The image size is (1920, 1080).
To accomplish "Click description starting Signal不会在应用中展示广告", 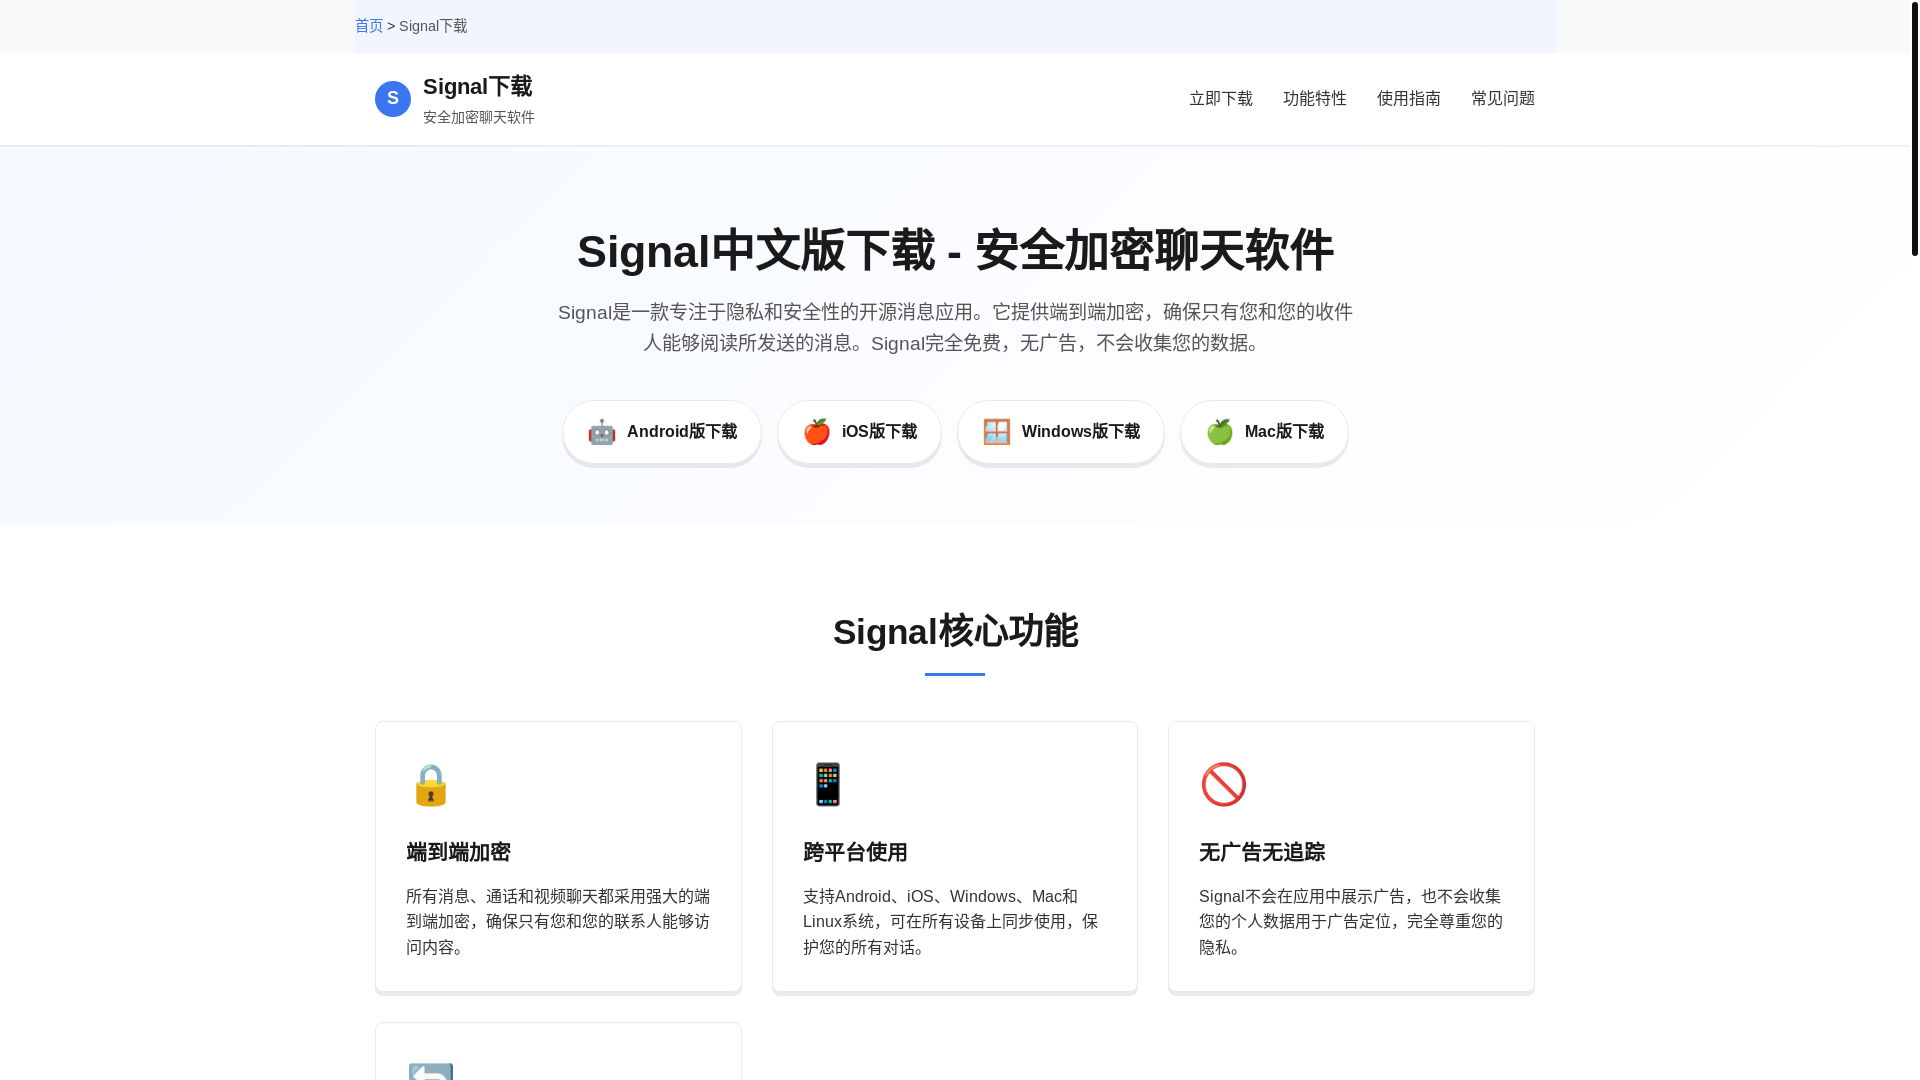I will tap(1351, 922).
